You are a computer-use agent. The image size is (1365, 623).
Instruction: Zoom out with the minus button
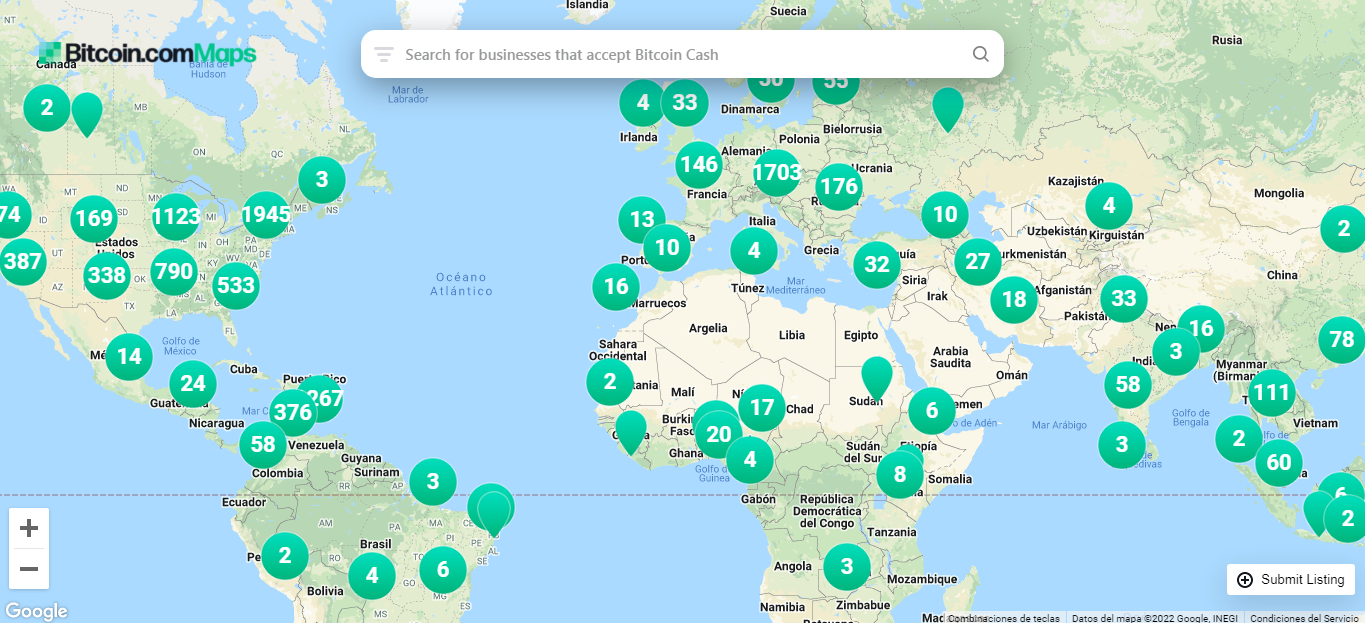tap(29, 569)
